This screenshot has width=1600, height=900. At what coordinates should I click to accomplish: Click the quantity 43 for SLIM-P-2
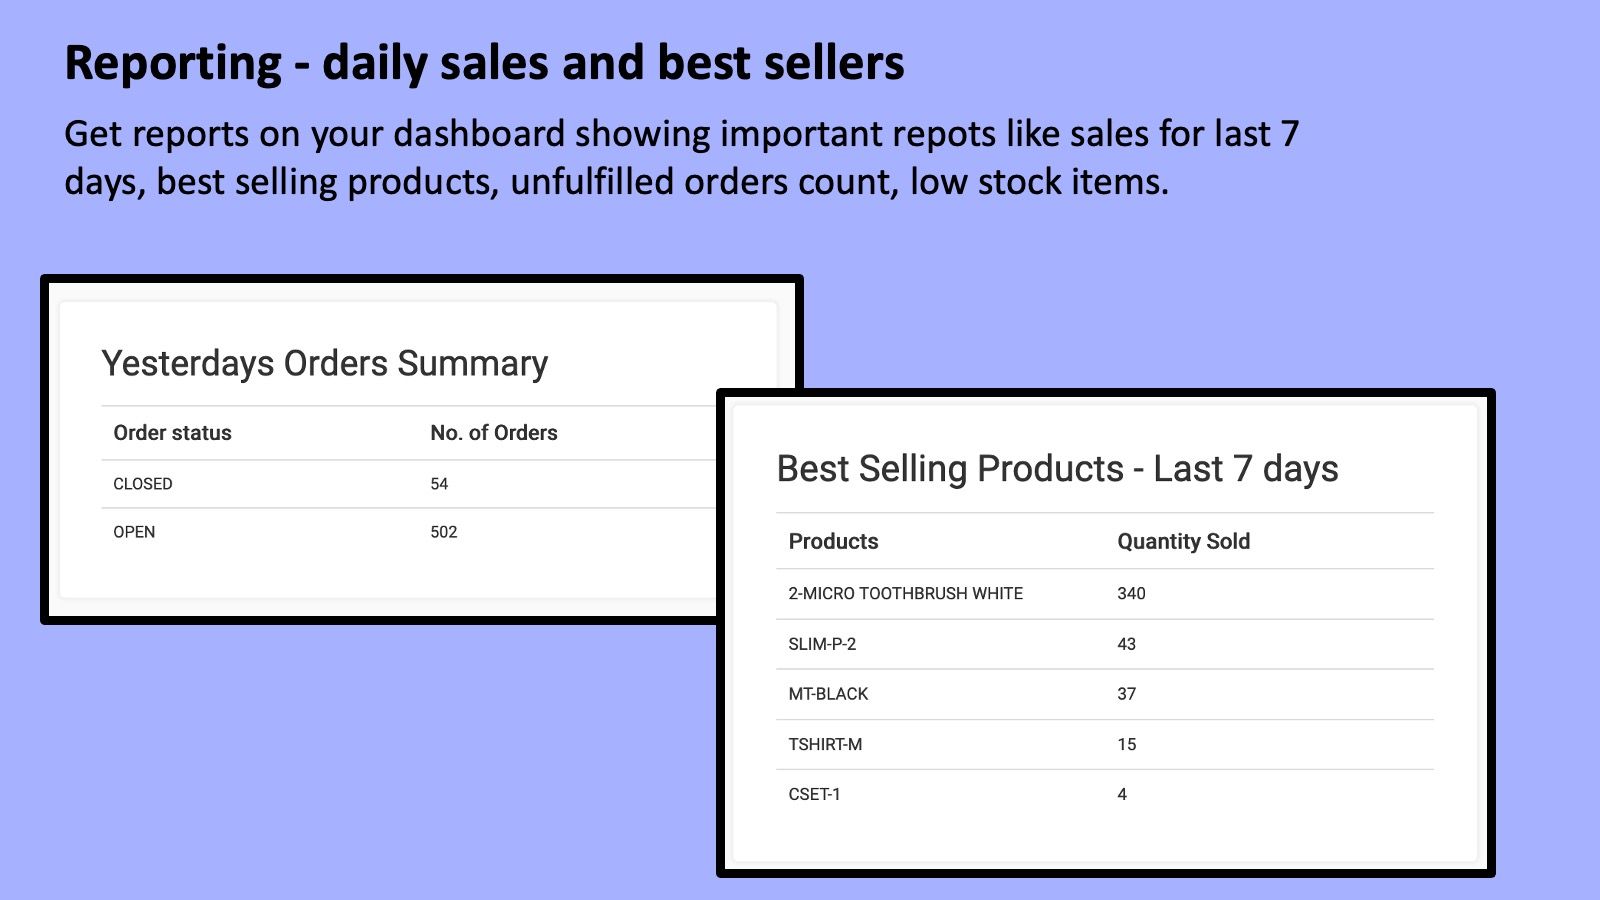click(x=1126, y=644)
